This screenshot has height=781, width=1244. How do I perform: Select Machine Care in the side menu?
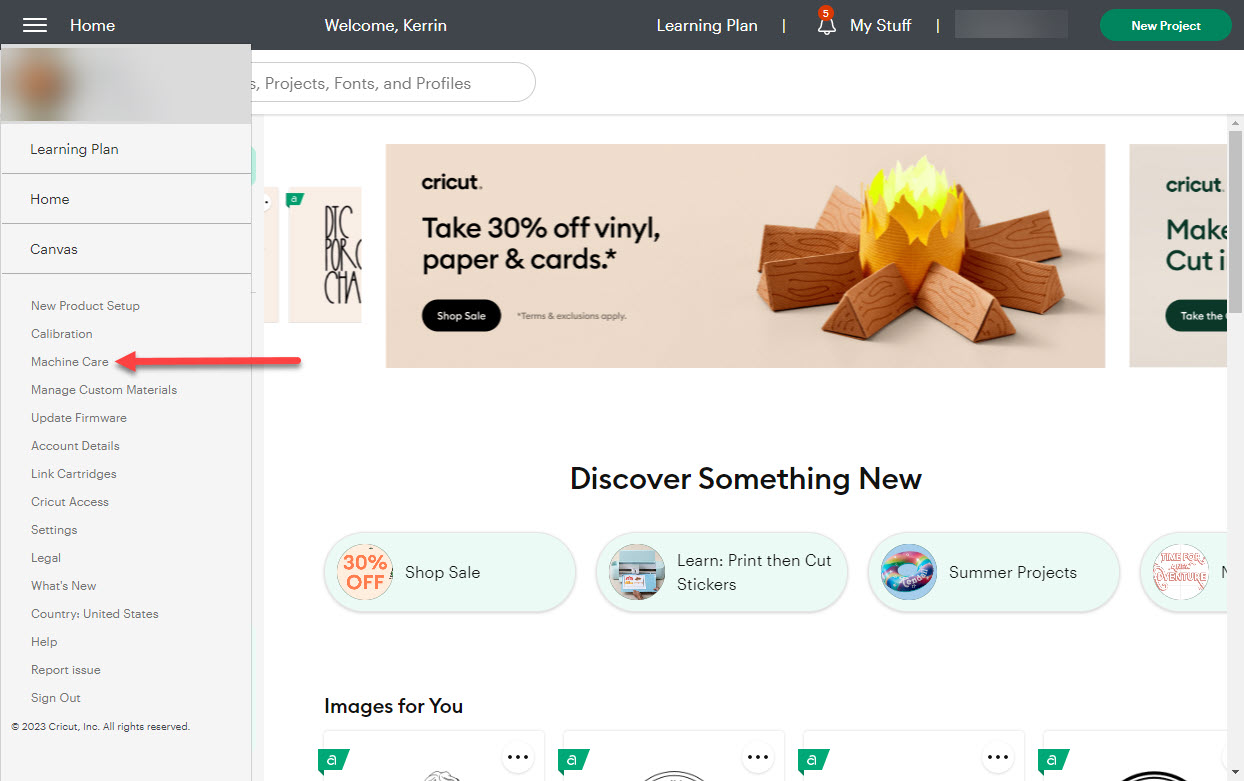tap(69, 362)
